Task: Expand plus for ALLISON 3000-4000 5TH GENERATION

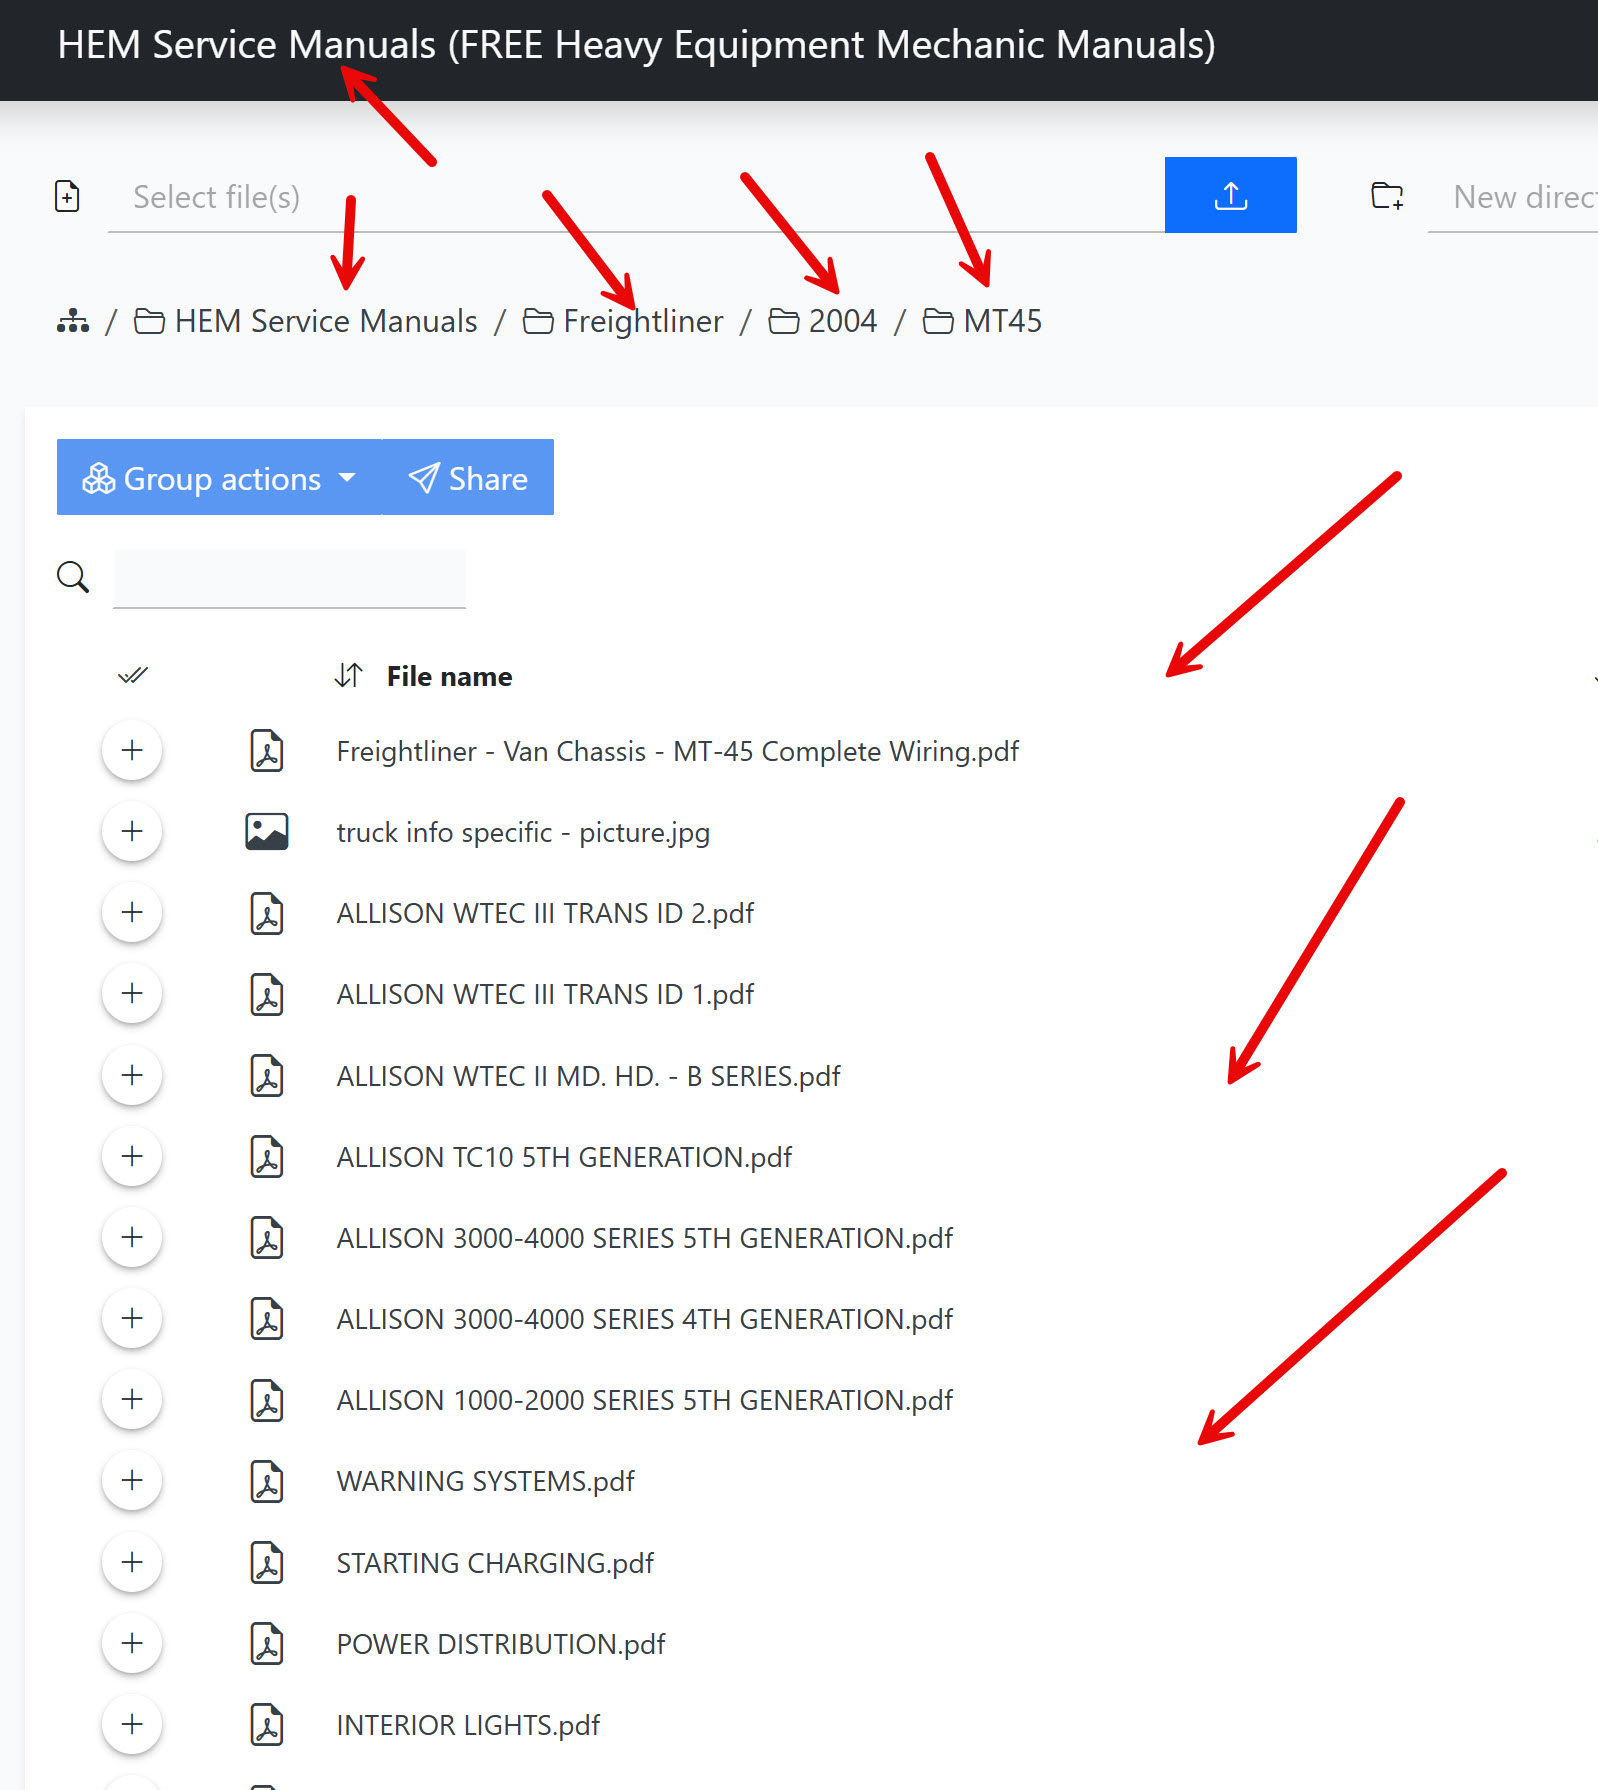Action: pos(132,1237)
